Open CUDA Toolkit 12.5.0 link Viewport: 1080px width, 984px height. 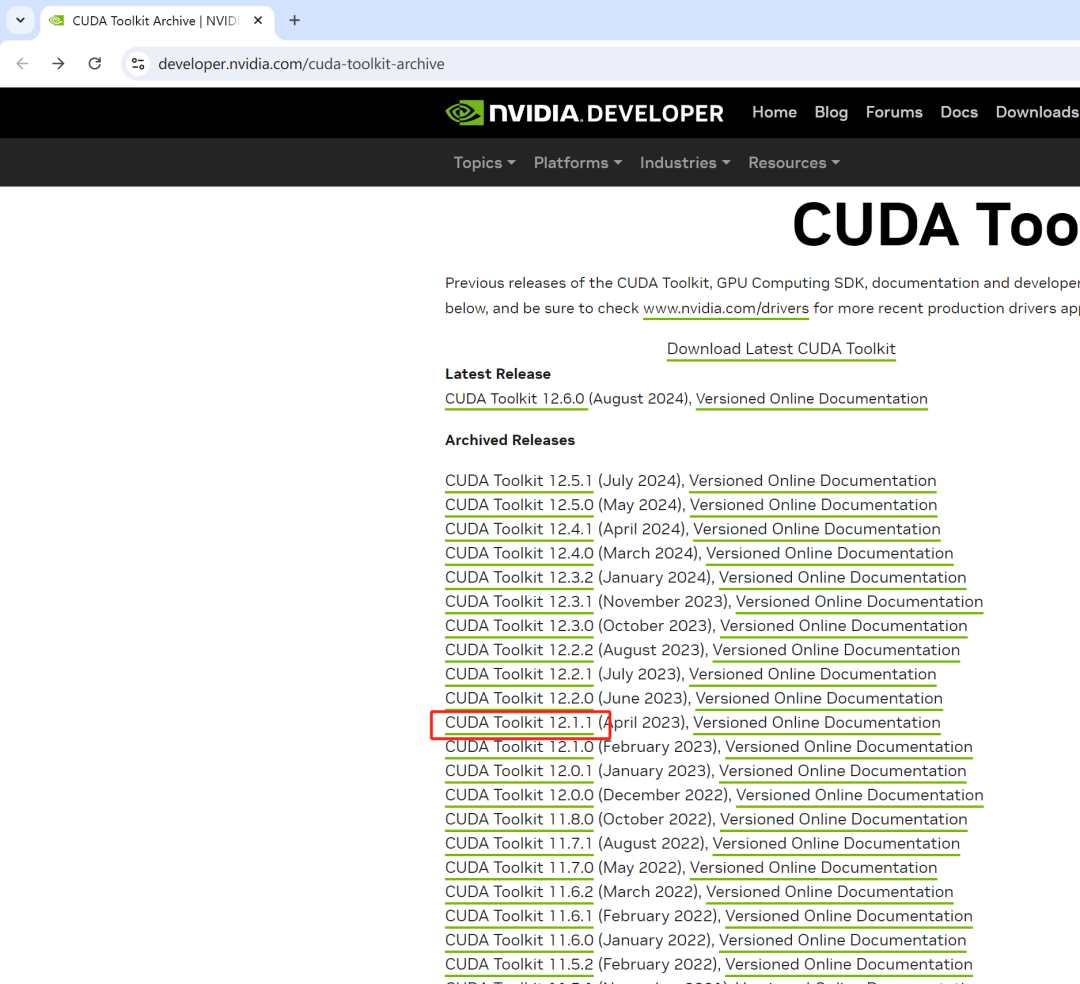tap(519, 505)
